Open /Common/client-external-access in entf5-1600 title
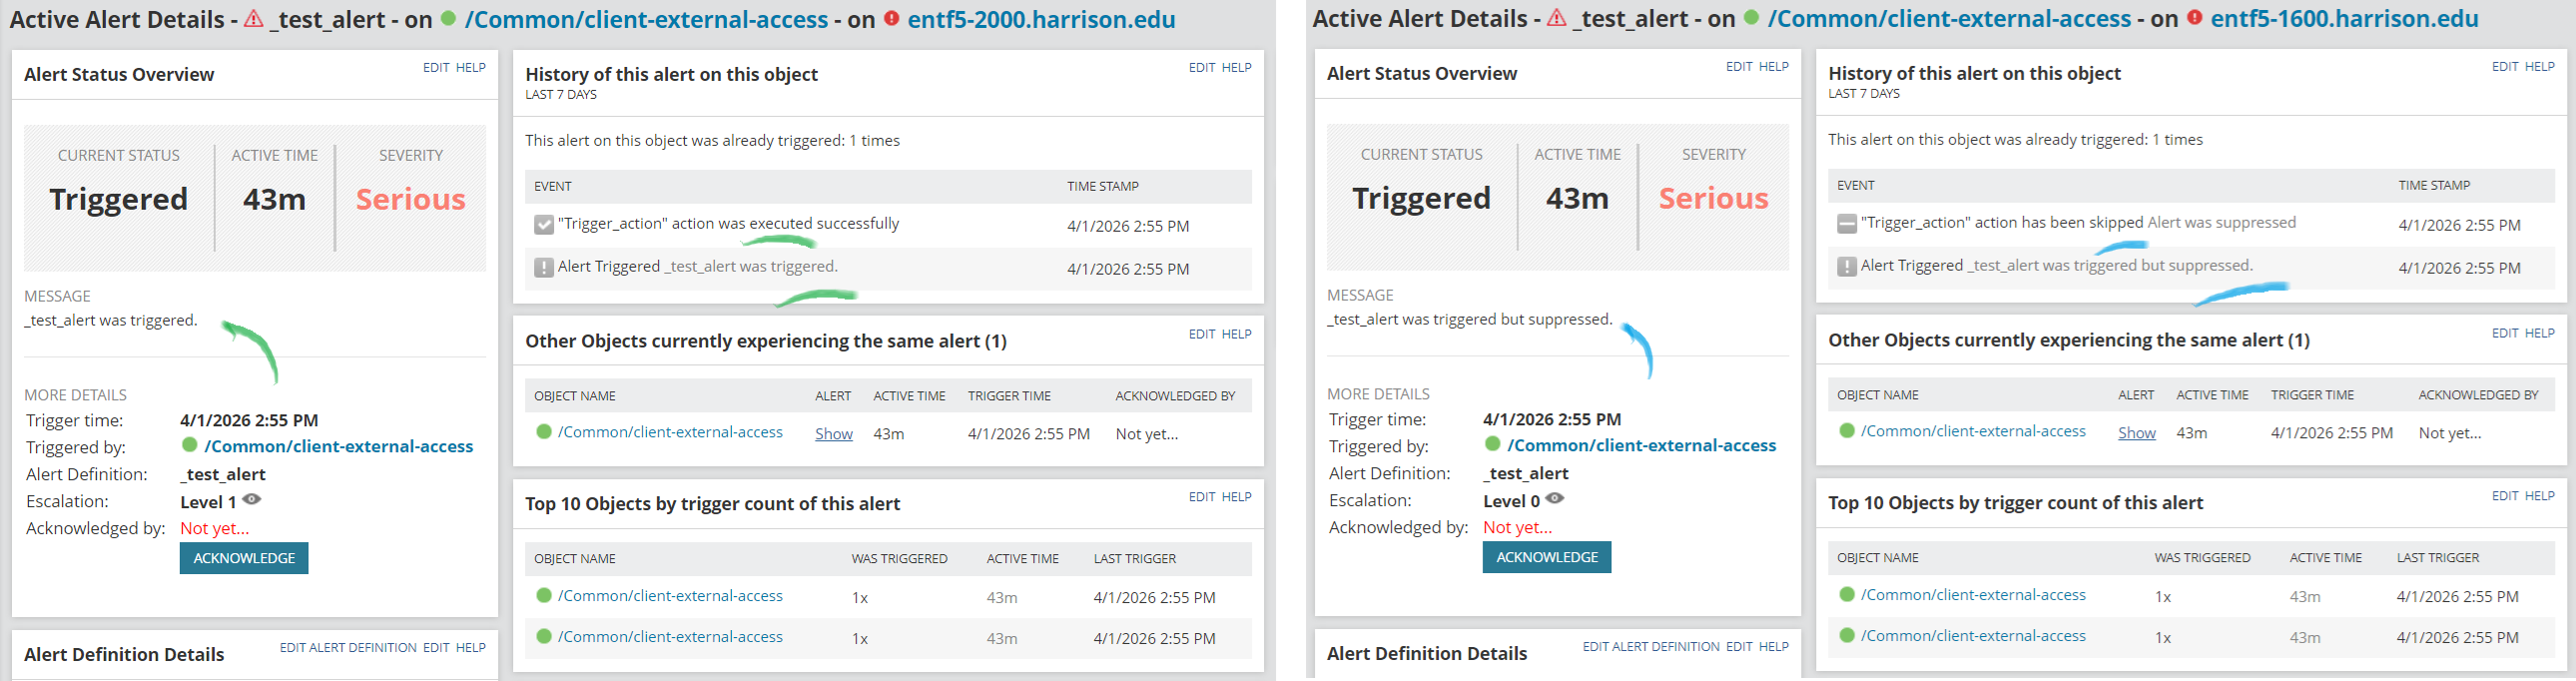Image resolution: width=2576 pixels, height=681 pixels. click(x=1949, y=18)
